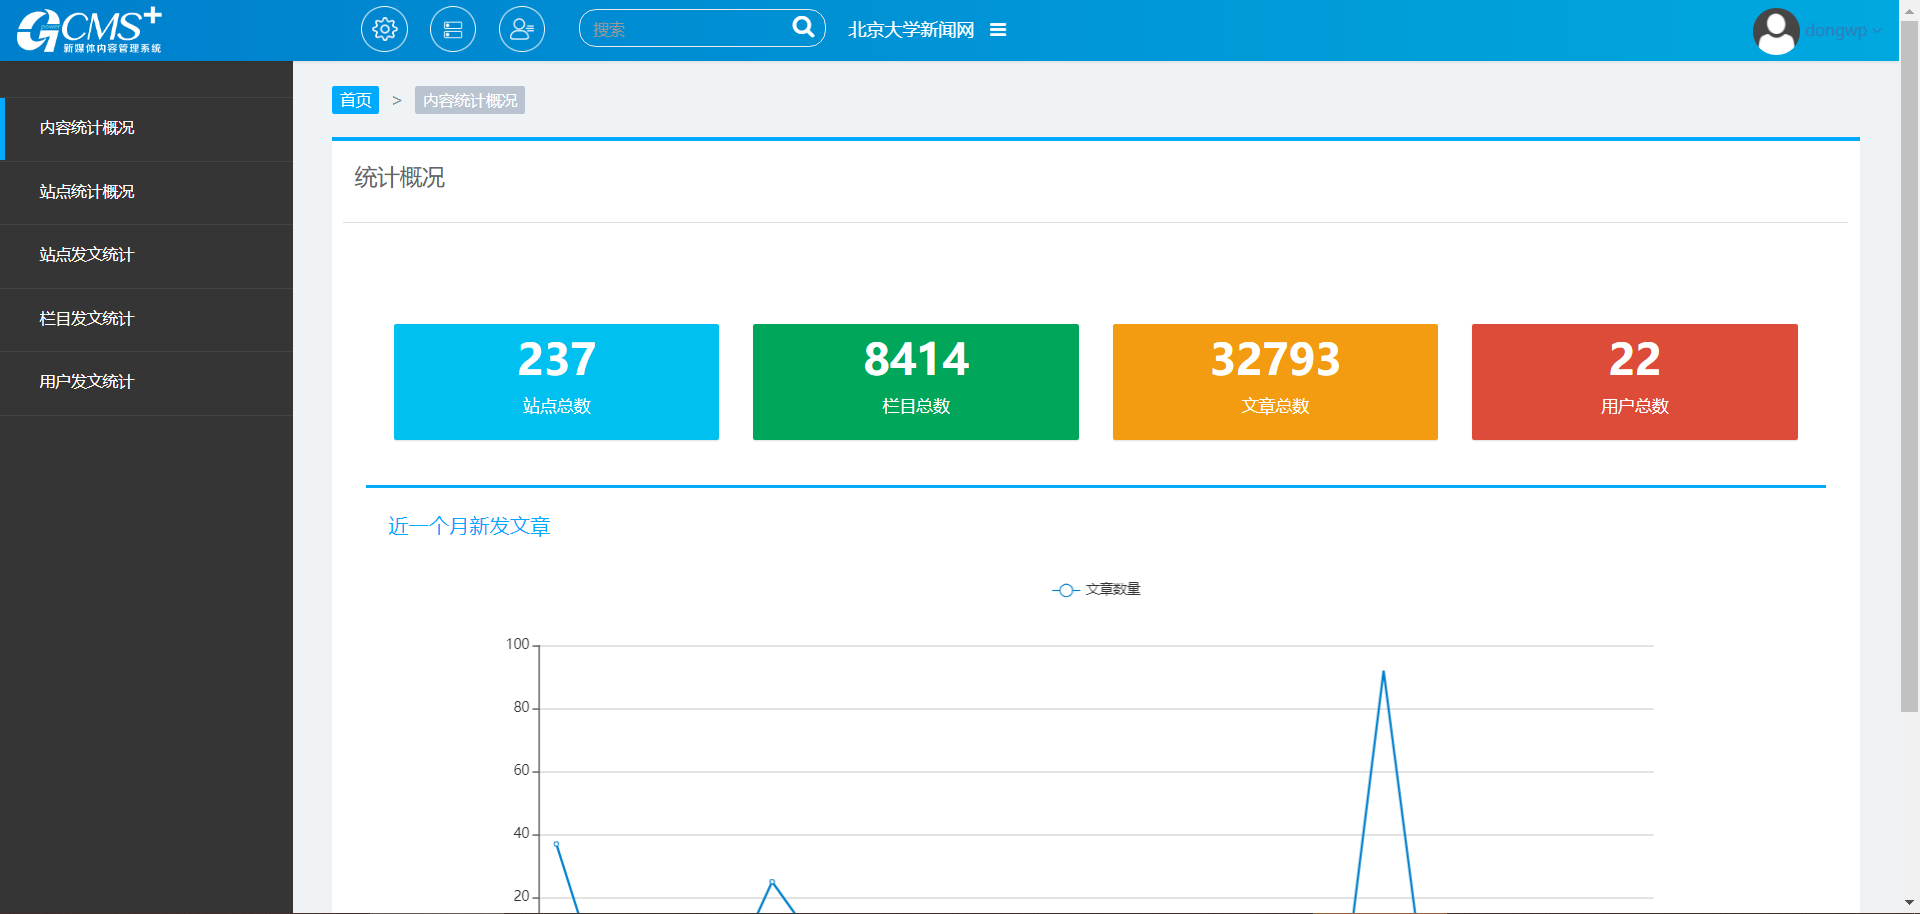Go to 栏目发文统计 sidebar item

(x=87, y=319)
